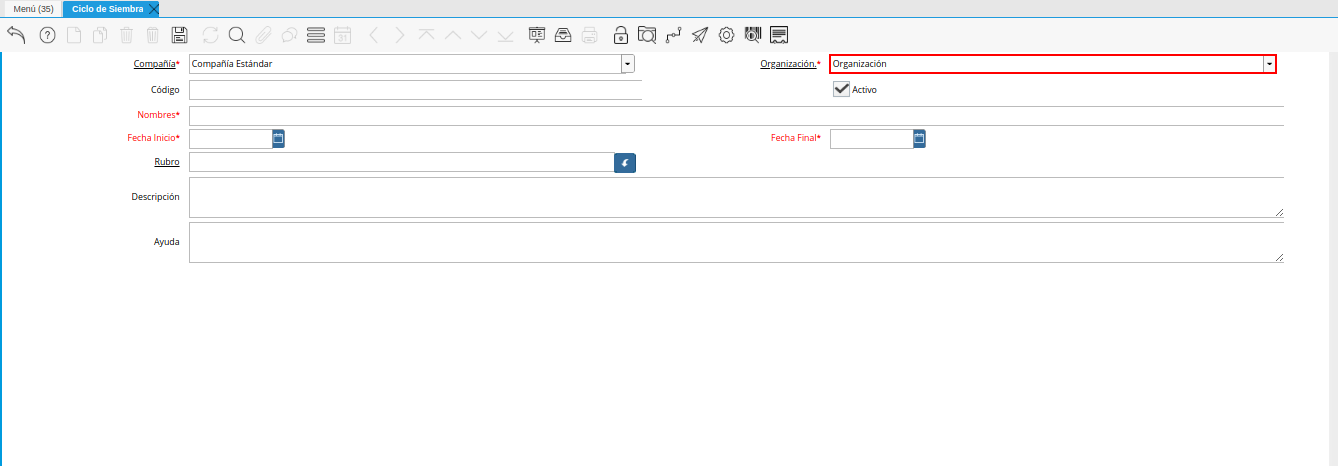The image size is (1338, 466).
Task: Open the Report presentation board icon
Action: (537, 35)
